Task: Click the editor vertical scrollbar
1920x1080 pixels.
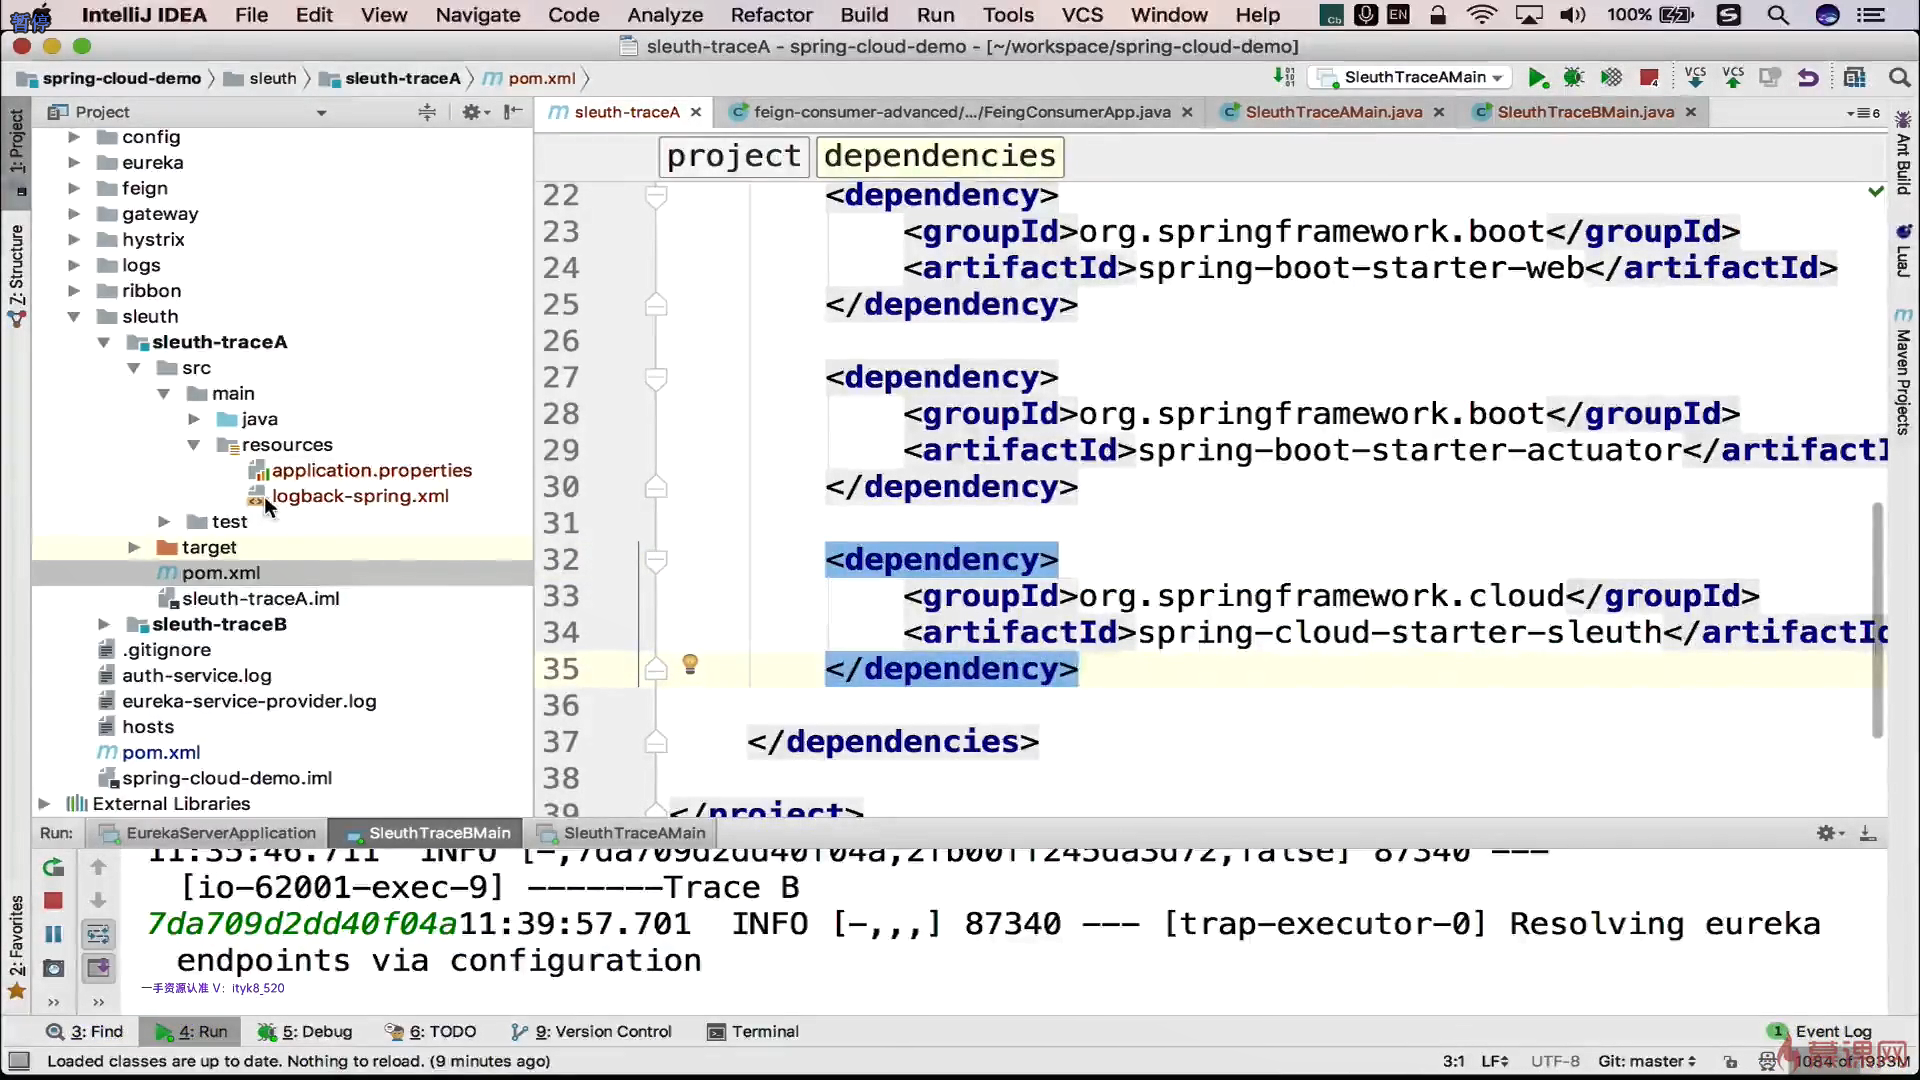Action: 1877,620
